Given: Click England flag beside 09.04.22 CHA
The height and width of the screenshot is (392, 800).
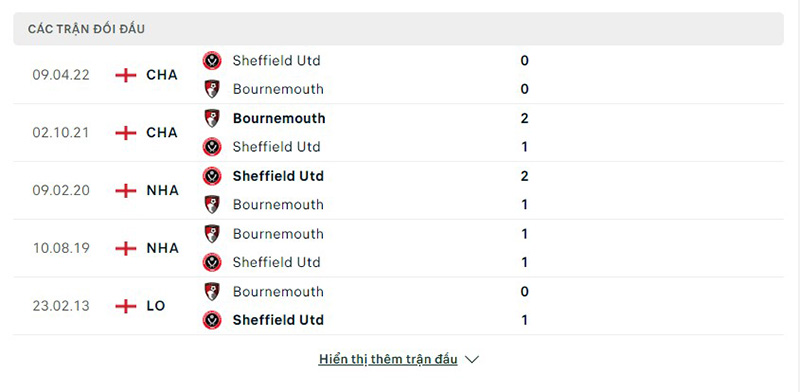Looking at the screenshot, I should (126, 76).
